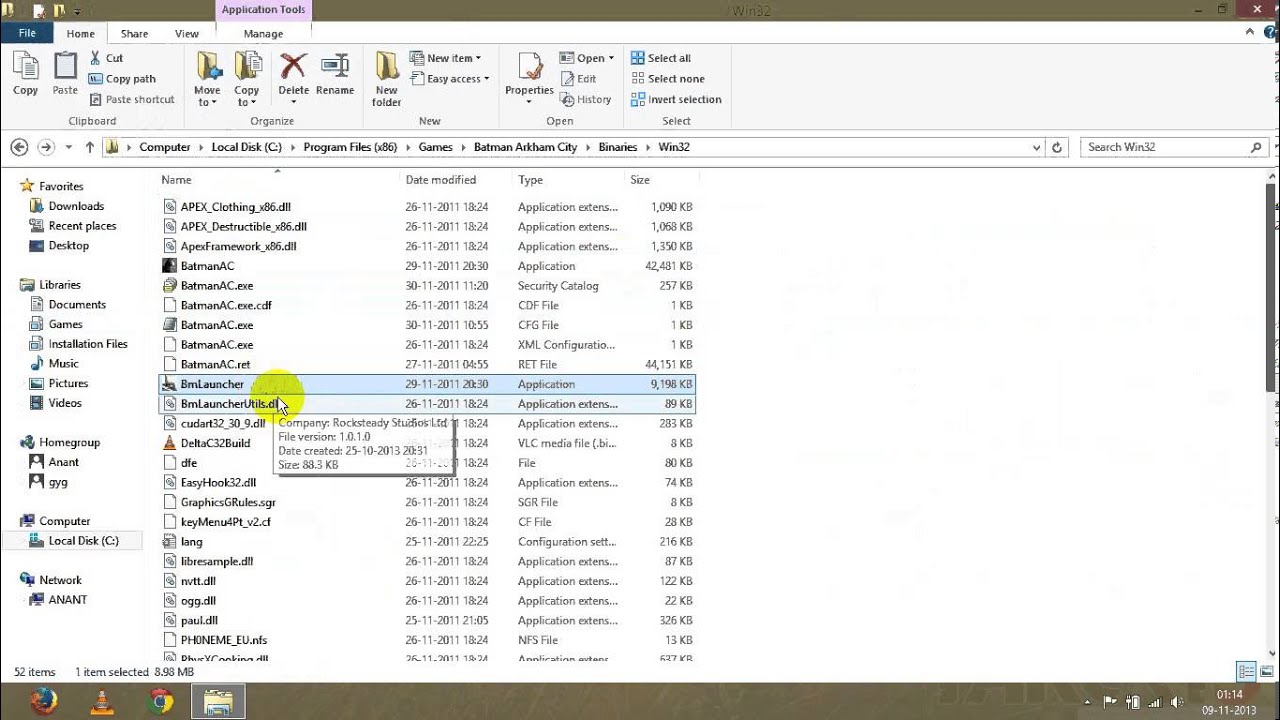The image size is (1280, 720).
Task: Select the BmLauncher application file
Action: 427,384
